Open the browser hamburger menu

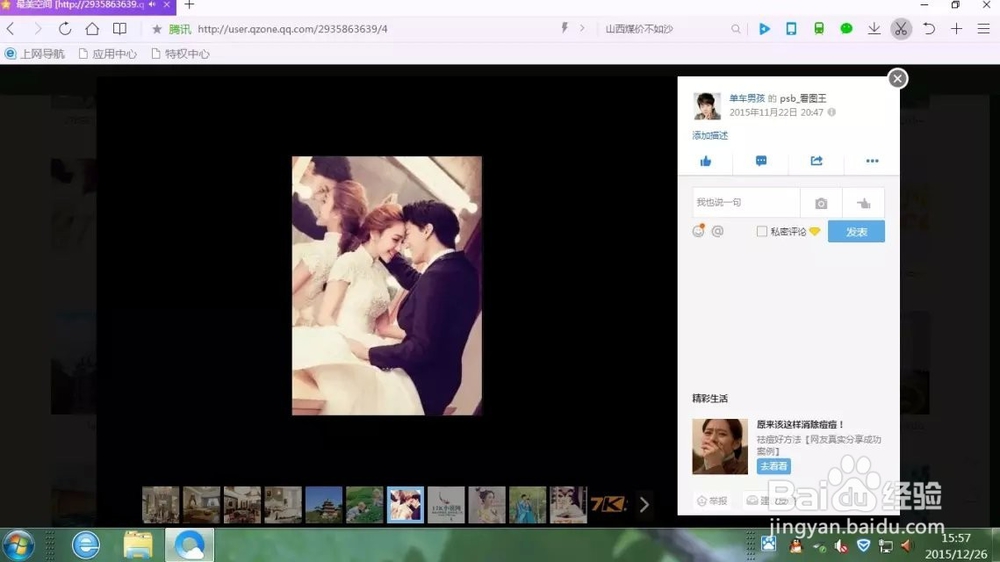pos(983,29)
